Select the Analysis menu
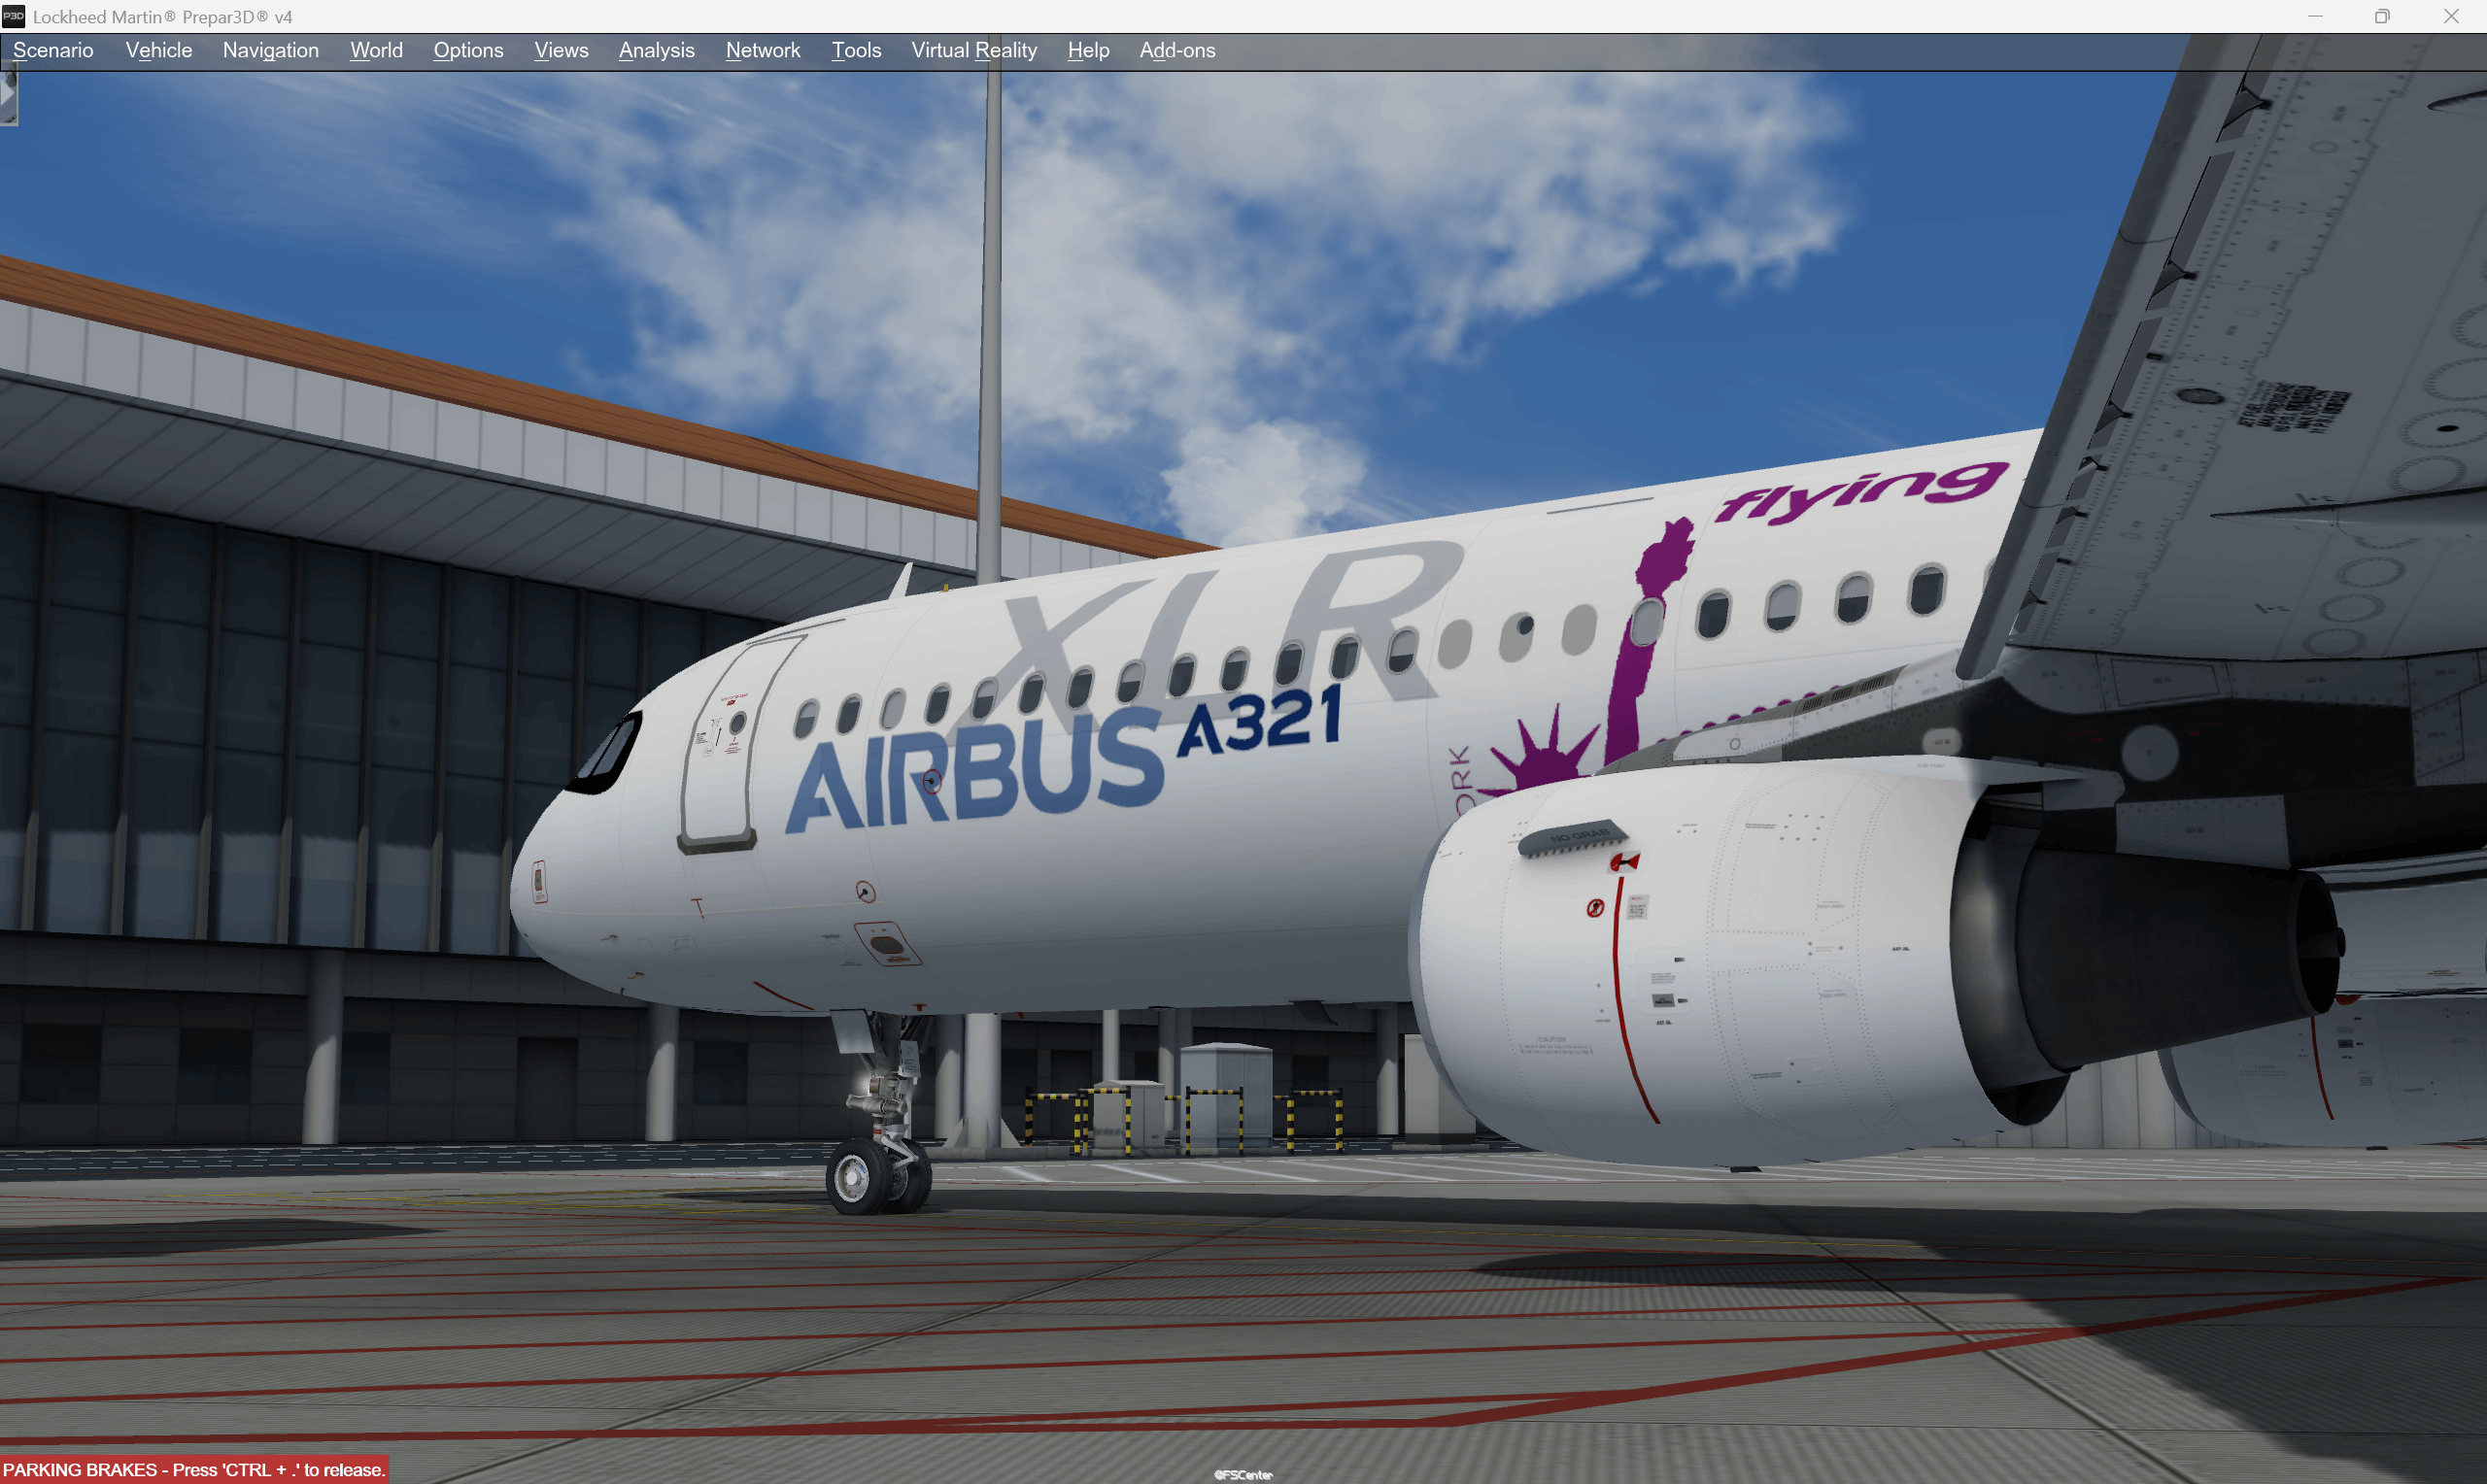The width and height of the screenshot is (2487, 1484). click(657, 50)
